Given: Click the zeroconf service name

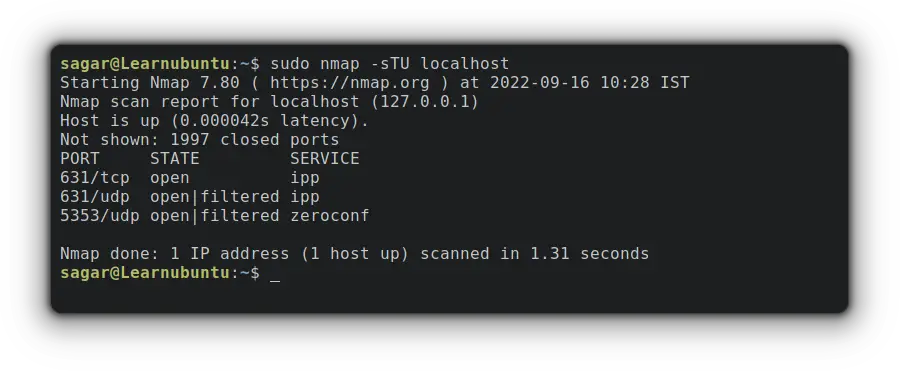Looking at the screenshot, I should coord(330,216).
